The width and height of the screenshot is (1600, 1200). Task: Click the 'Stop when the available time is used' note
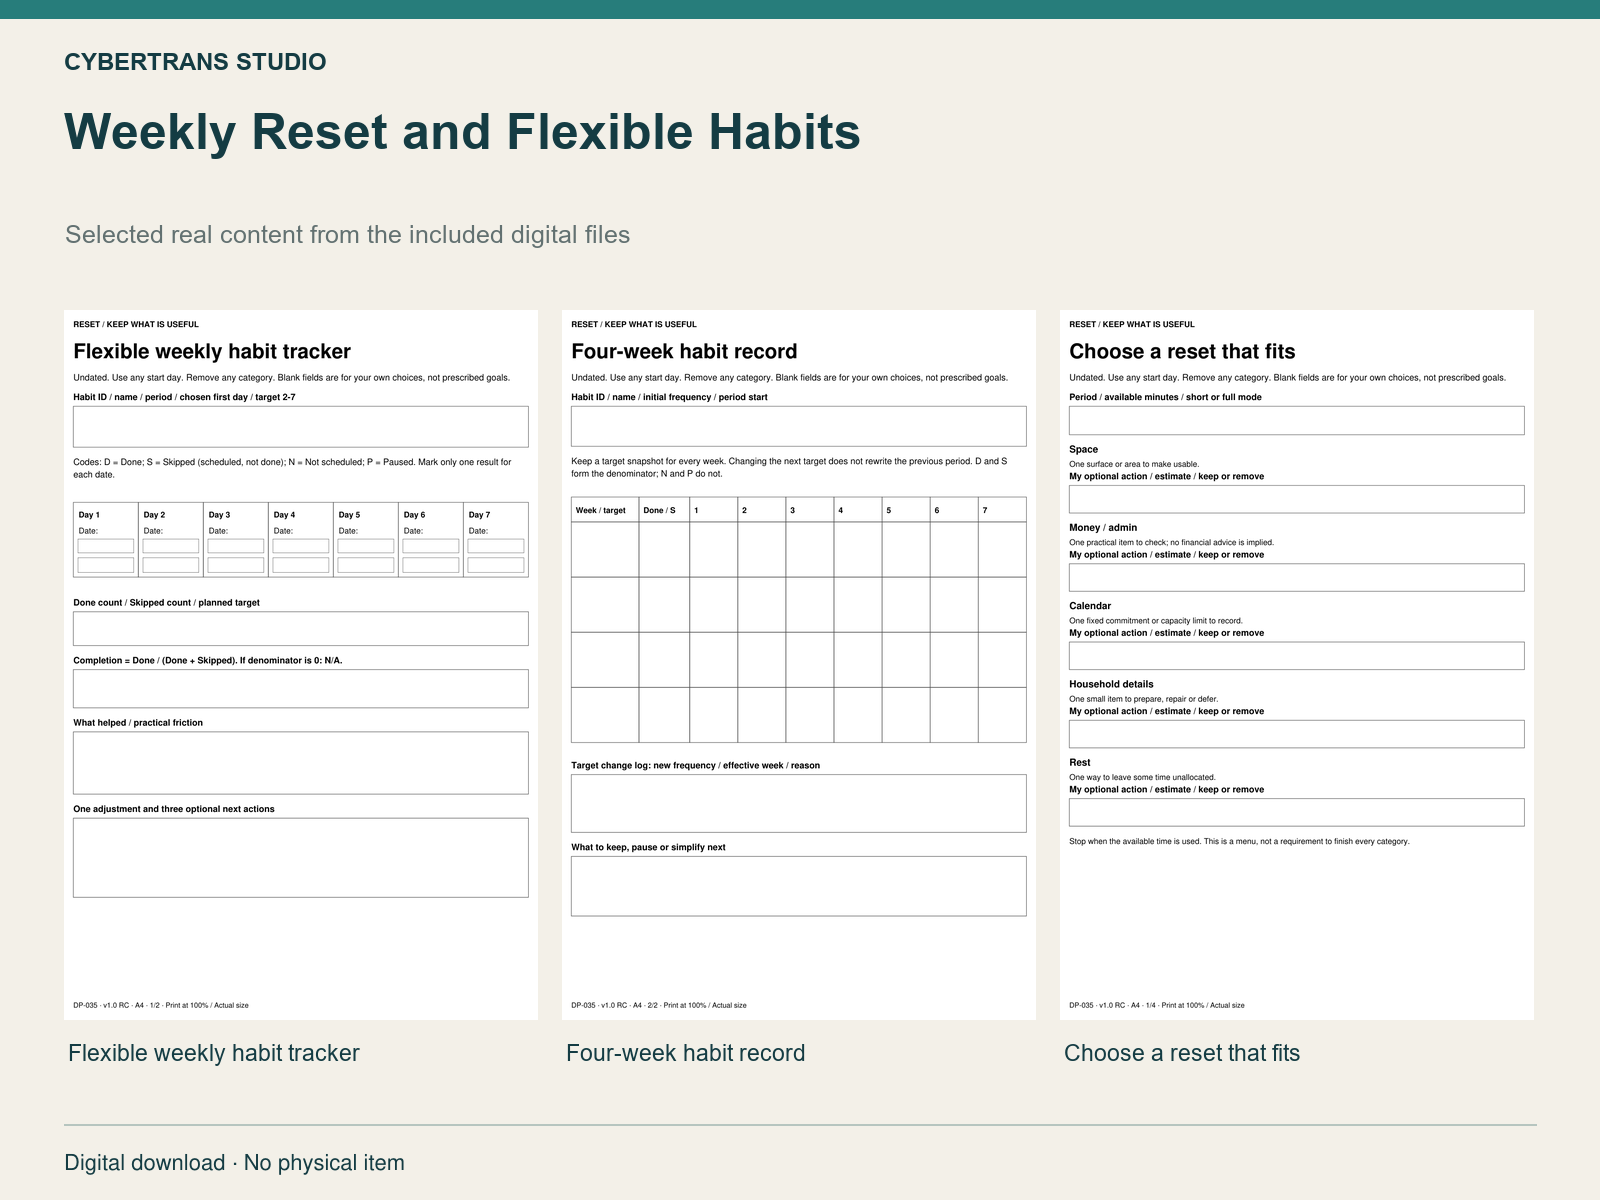1239,842
